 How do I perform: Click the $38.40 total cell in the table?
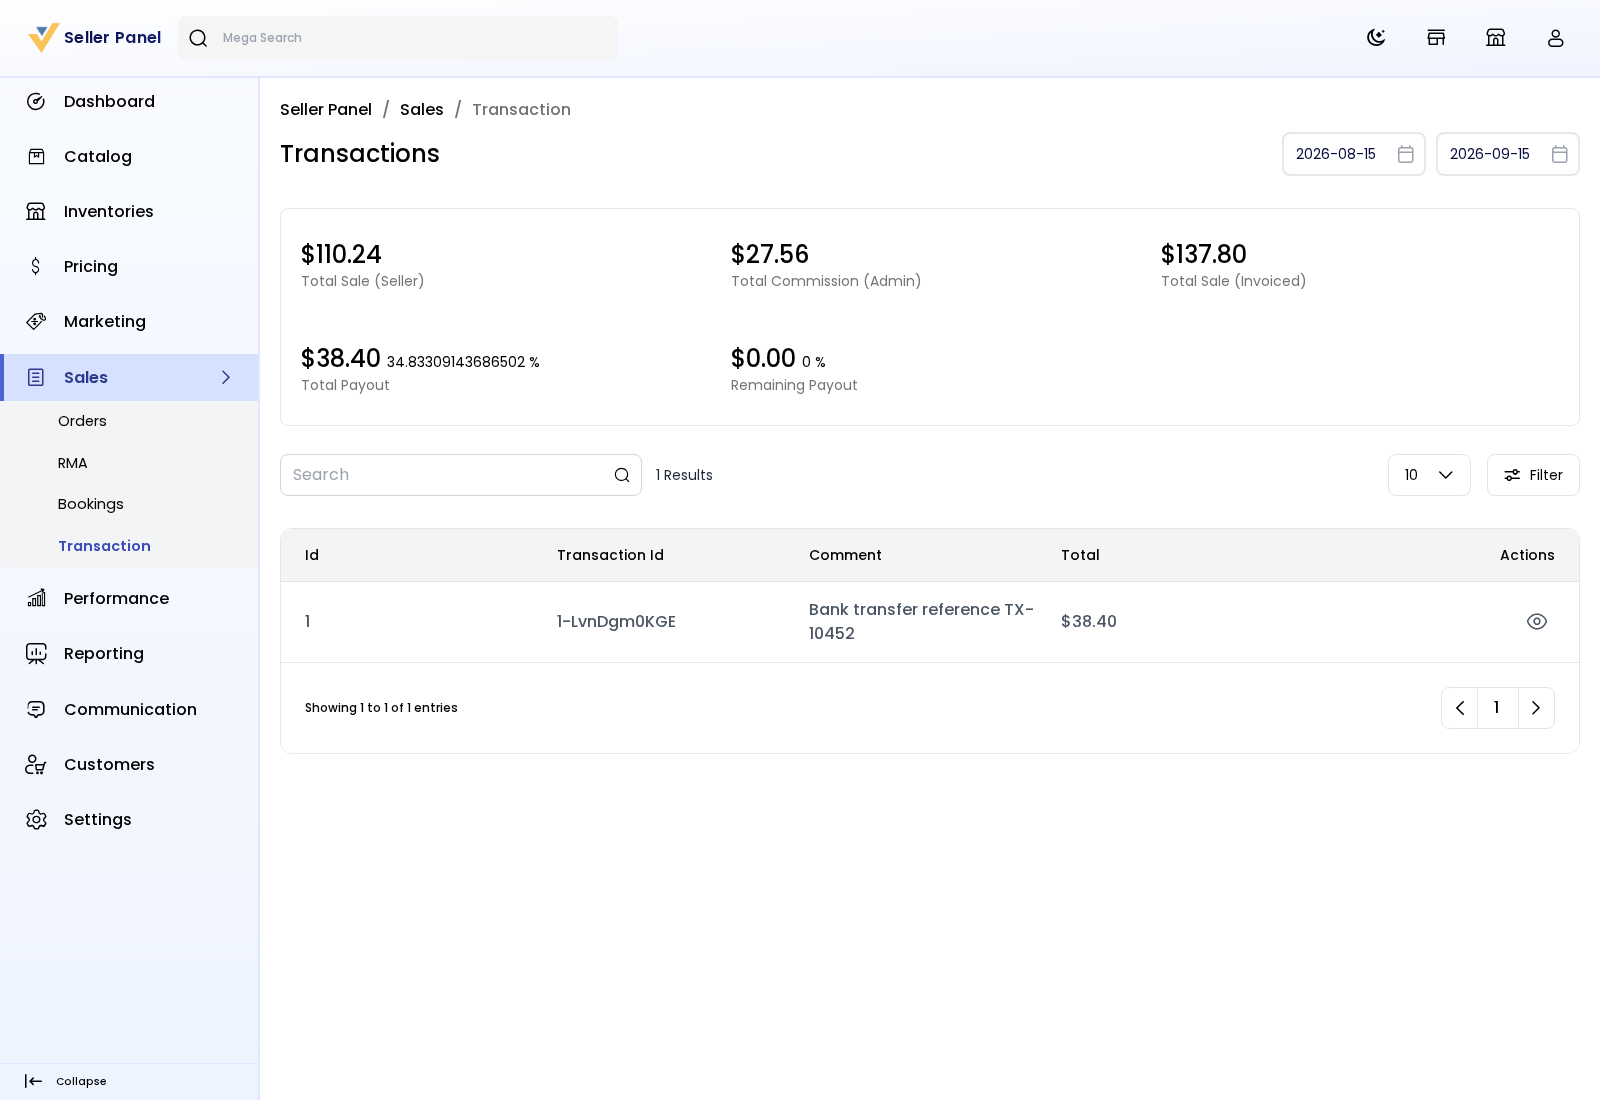click(x=1089, y=622)
